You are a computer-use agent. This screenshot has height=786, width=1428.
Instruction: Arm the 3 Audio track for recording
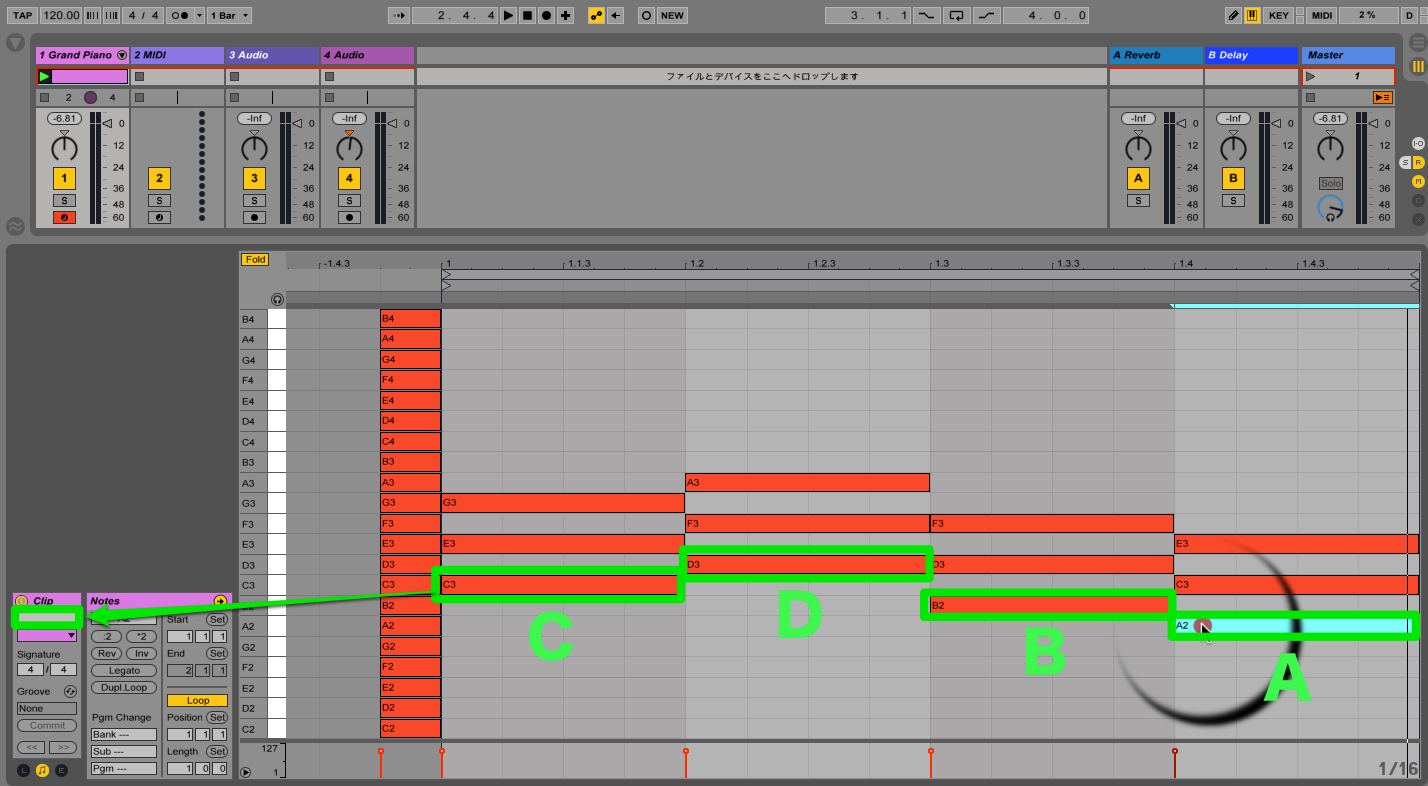tap(254, 217)
